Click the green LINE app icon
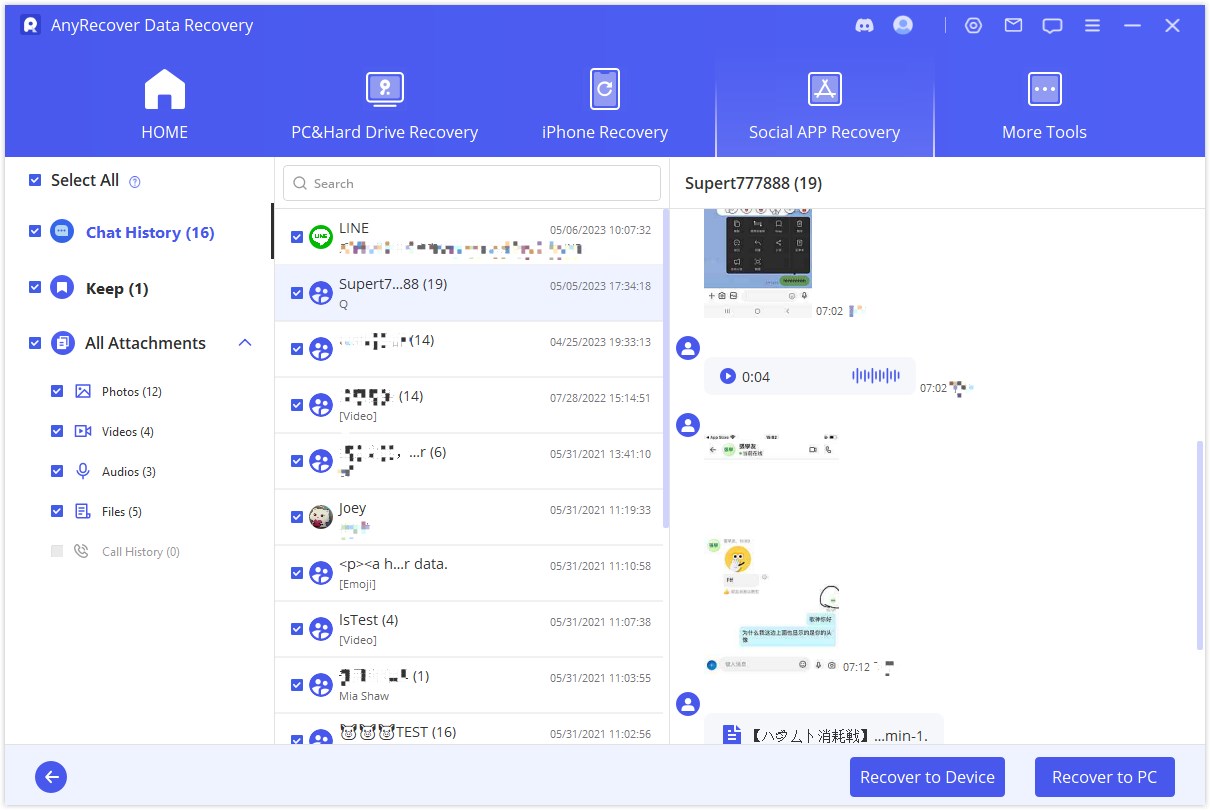The width and height of the screenshot is (1210, 810). (x=321, y=237)
